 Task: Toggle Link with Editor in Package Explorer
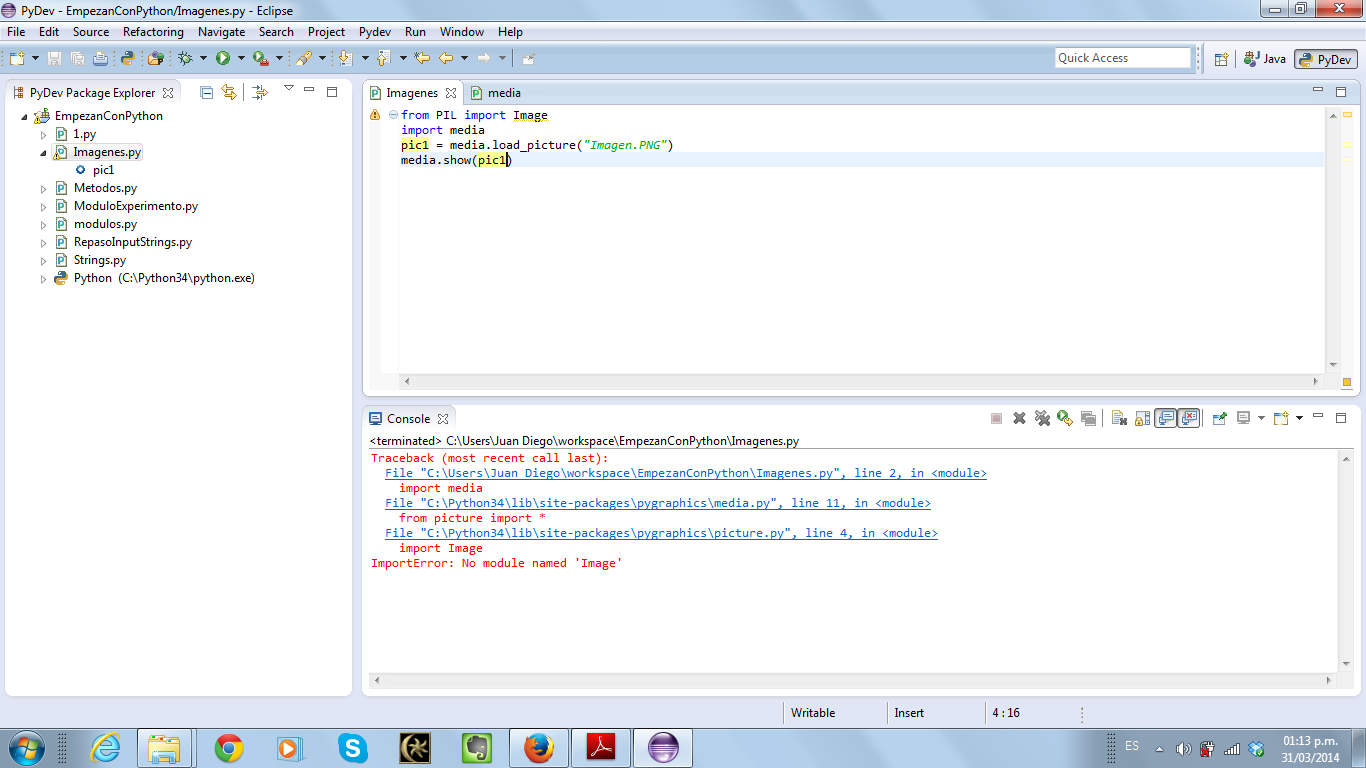tap(229, 93)
